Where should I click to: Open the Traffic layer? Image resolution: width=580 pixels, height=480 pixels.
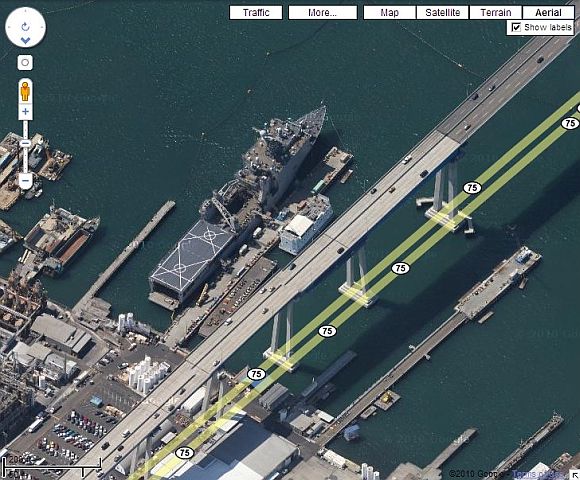pyautogui.click(x=256, y=13)
